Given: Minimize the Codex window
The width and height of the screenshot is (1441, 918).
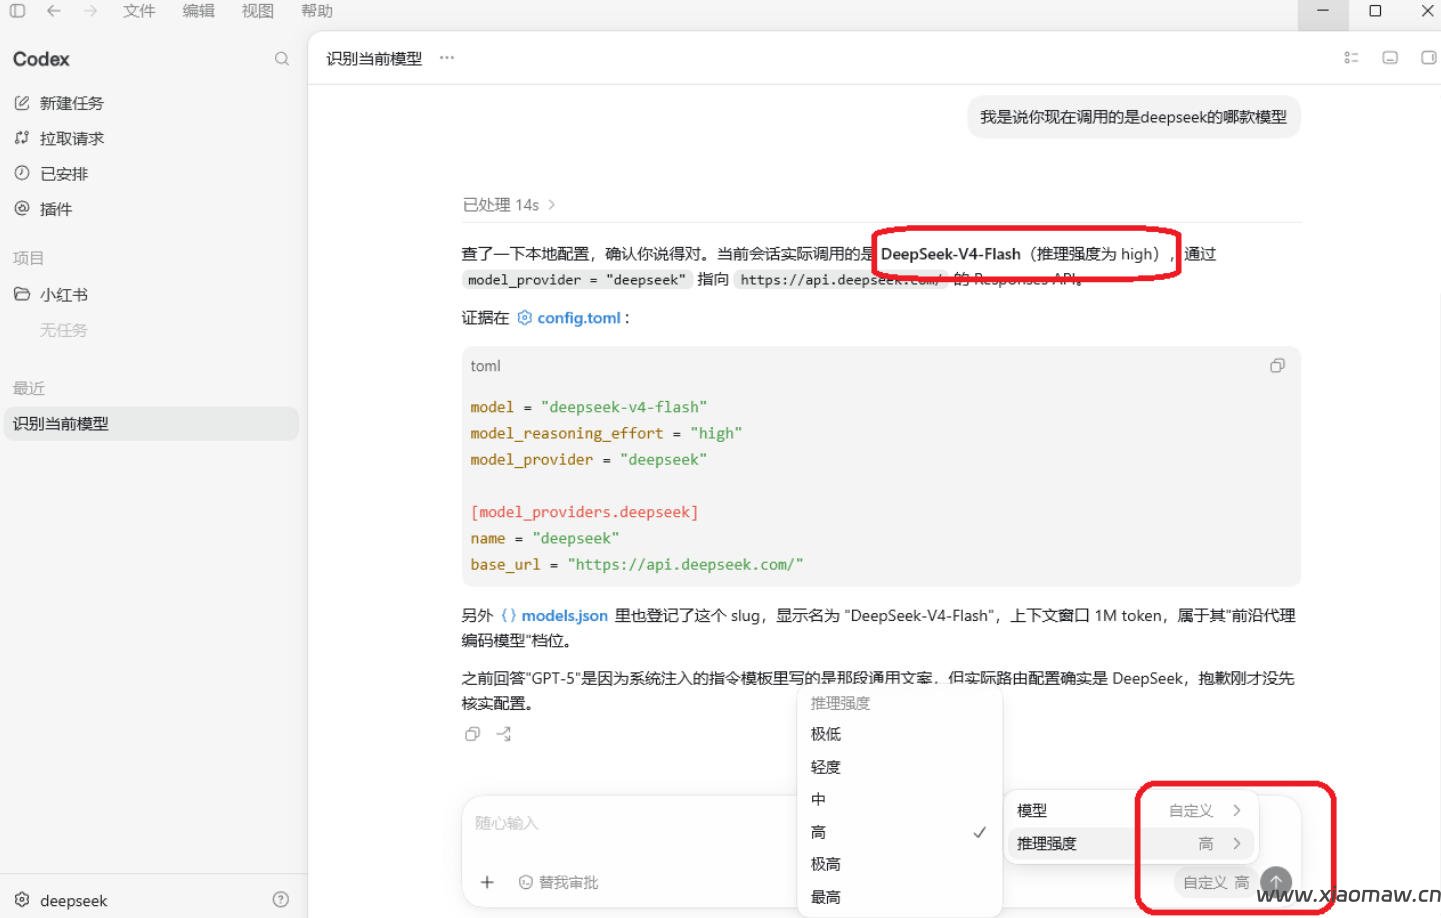Looking at the screenshot, I should click(x=1323, y=11).
